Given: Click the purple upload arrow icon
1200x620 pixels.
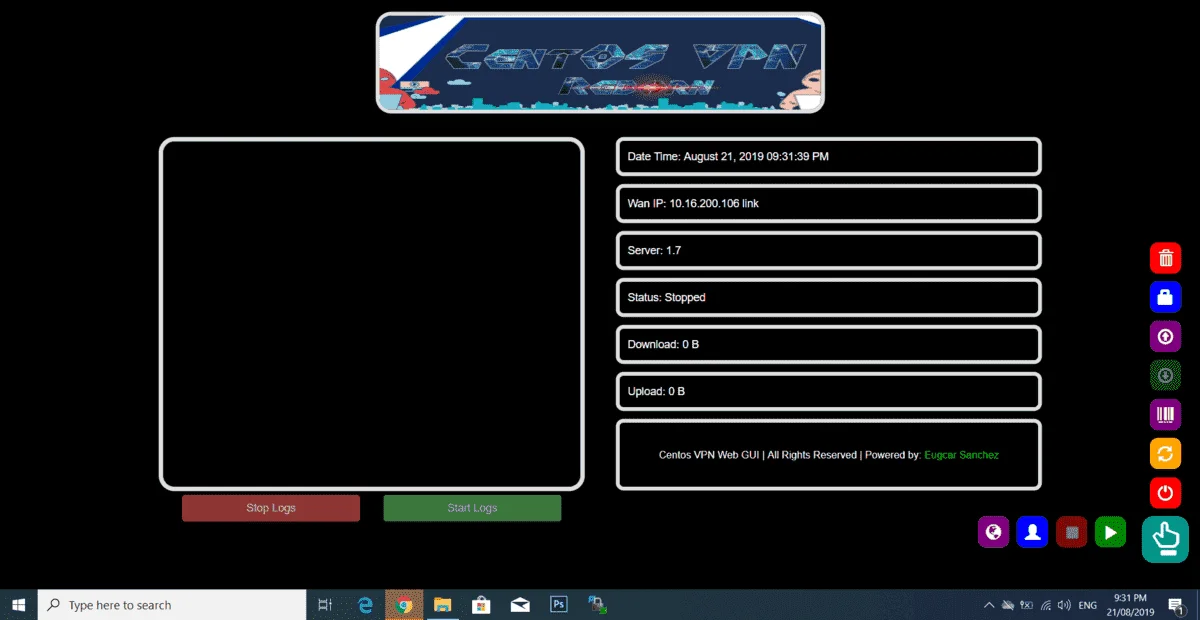Looking at the screenshot, I should [1165, 337].
